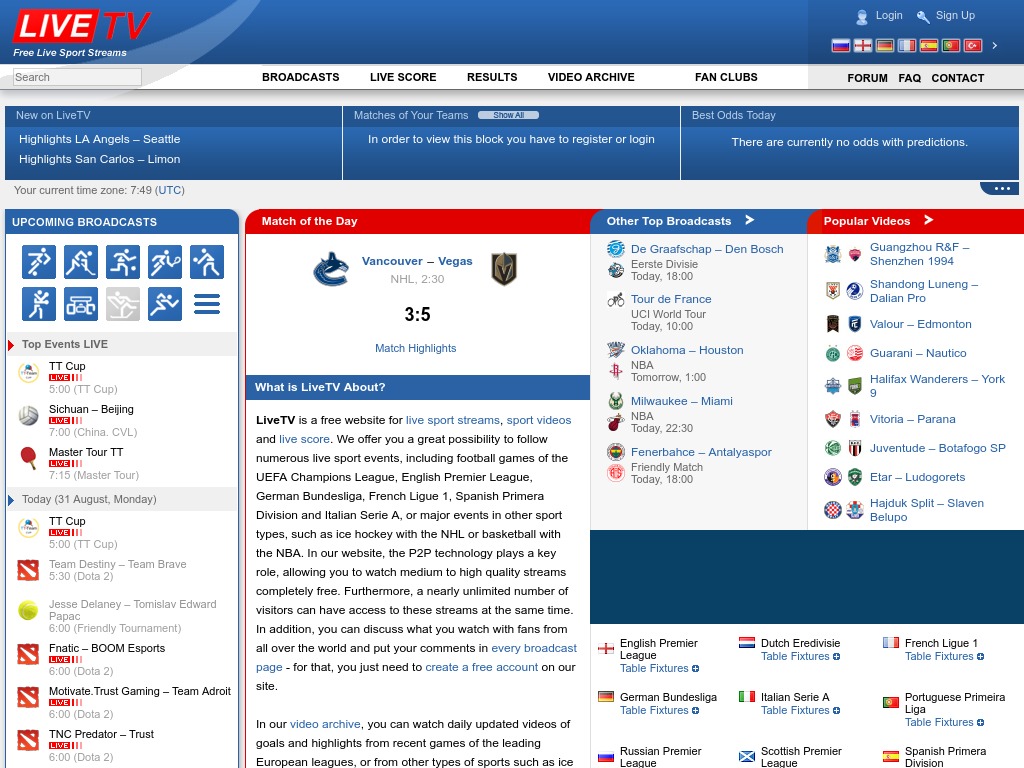Viewport: 1024px width, 768px height.
Task: Click the Sign Up key icon
Action: 923,16
